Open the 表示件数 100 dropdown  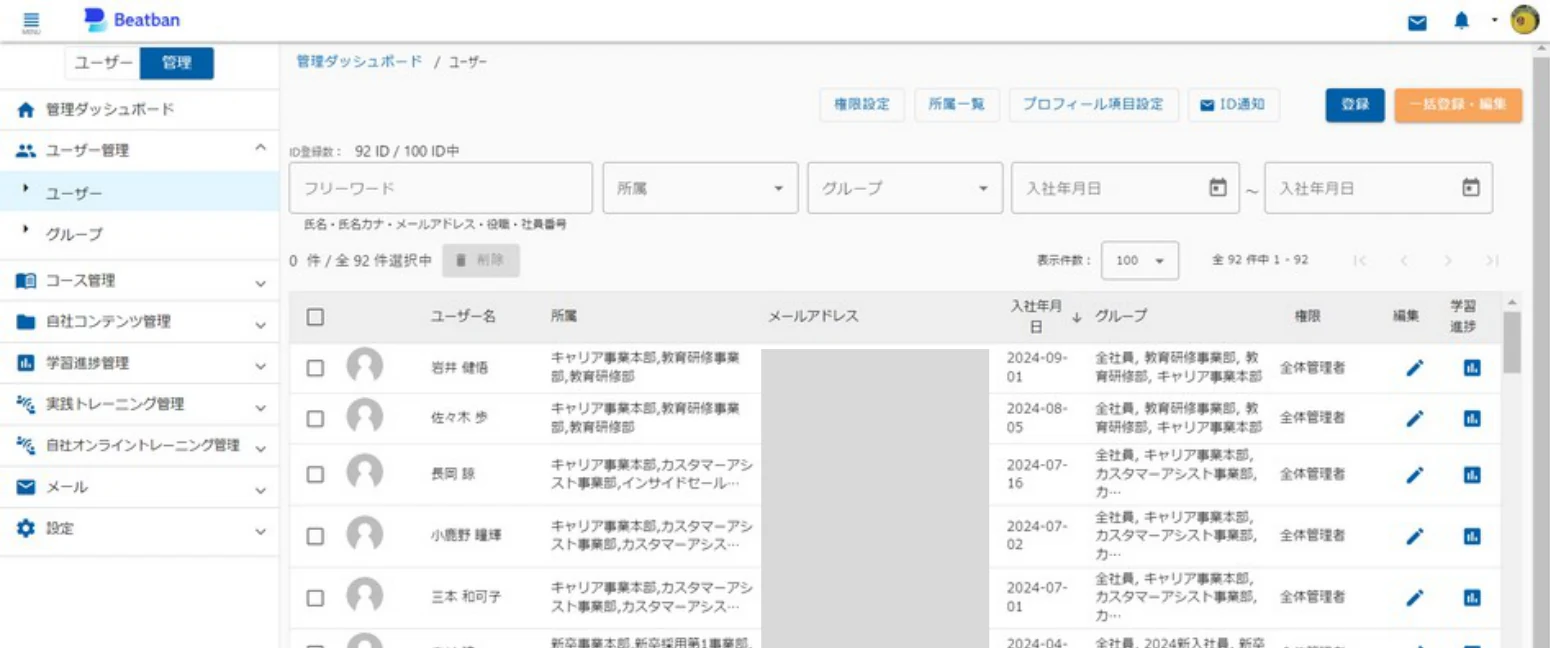tap(1140, 260)
